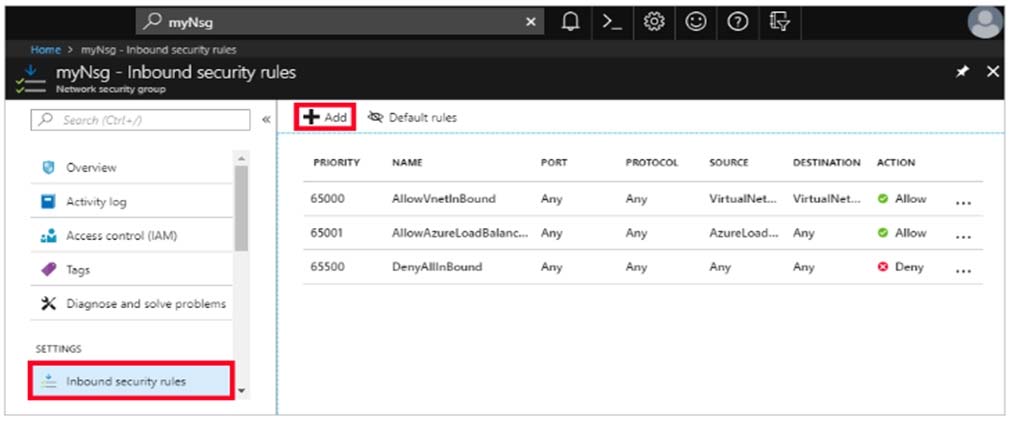Collapse the sidebar with double chevron
This screenshot has width=1011, height=422.
point(266,120)
